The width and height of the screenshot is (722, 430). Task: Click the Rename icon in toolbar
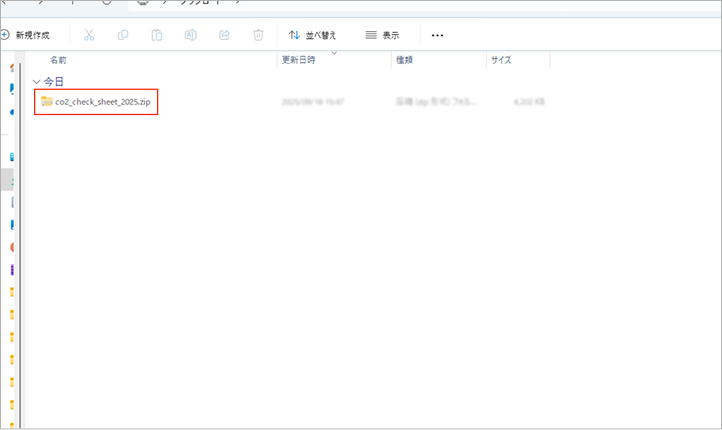click(x=190, y=35)
